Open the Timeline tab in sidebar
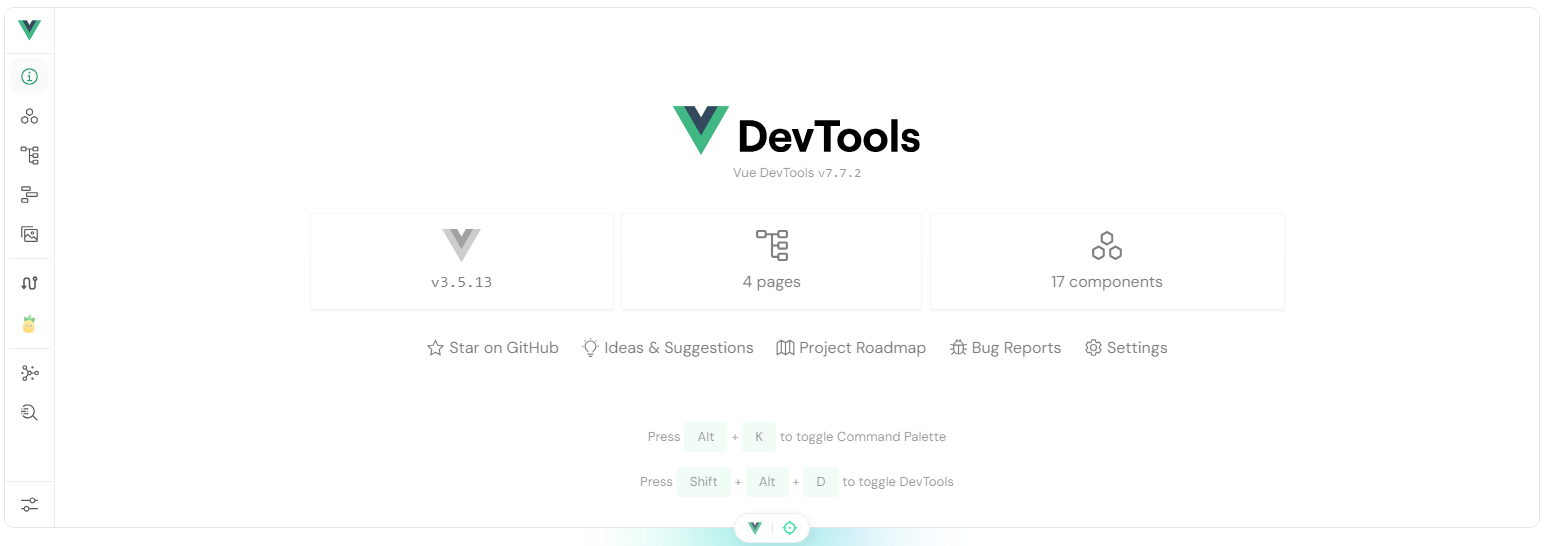 30,194
